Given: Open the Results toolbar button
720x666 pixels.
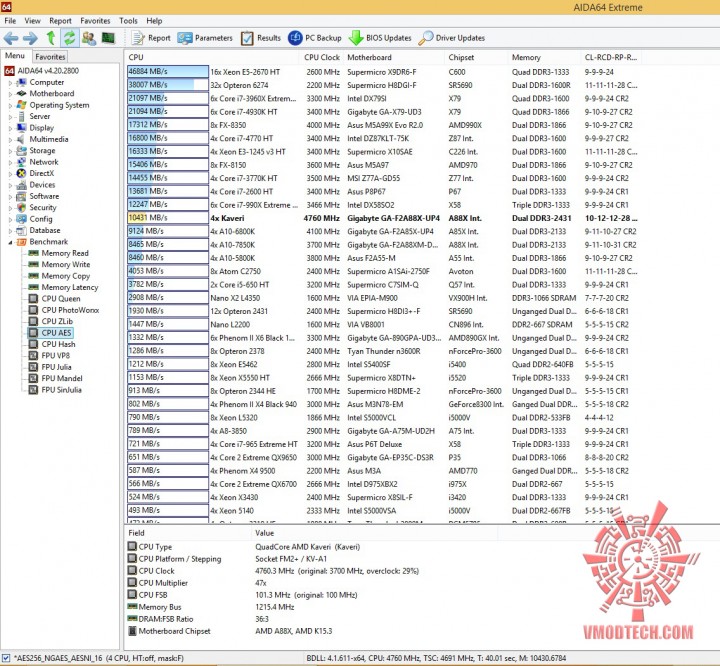Looking at the screenshot, I should (x=261, y=38).
